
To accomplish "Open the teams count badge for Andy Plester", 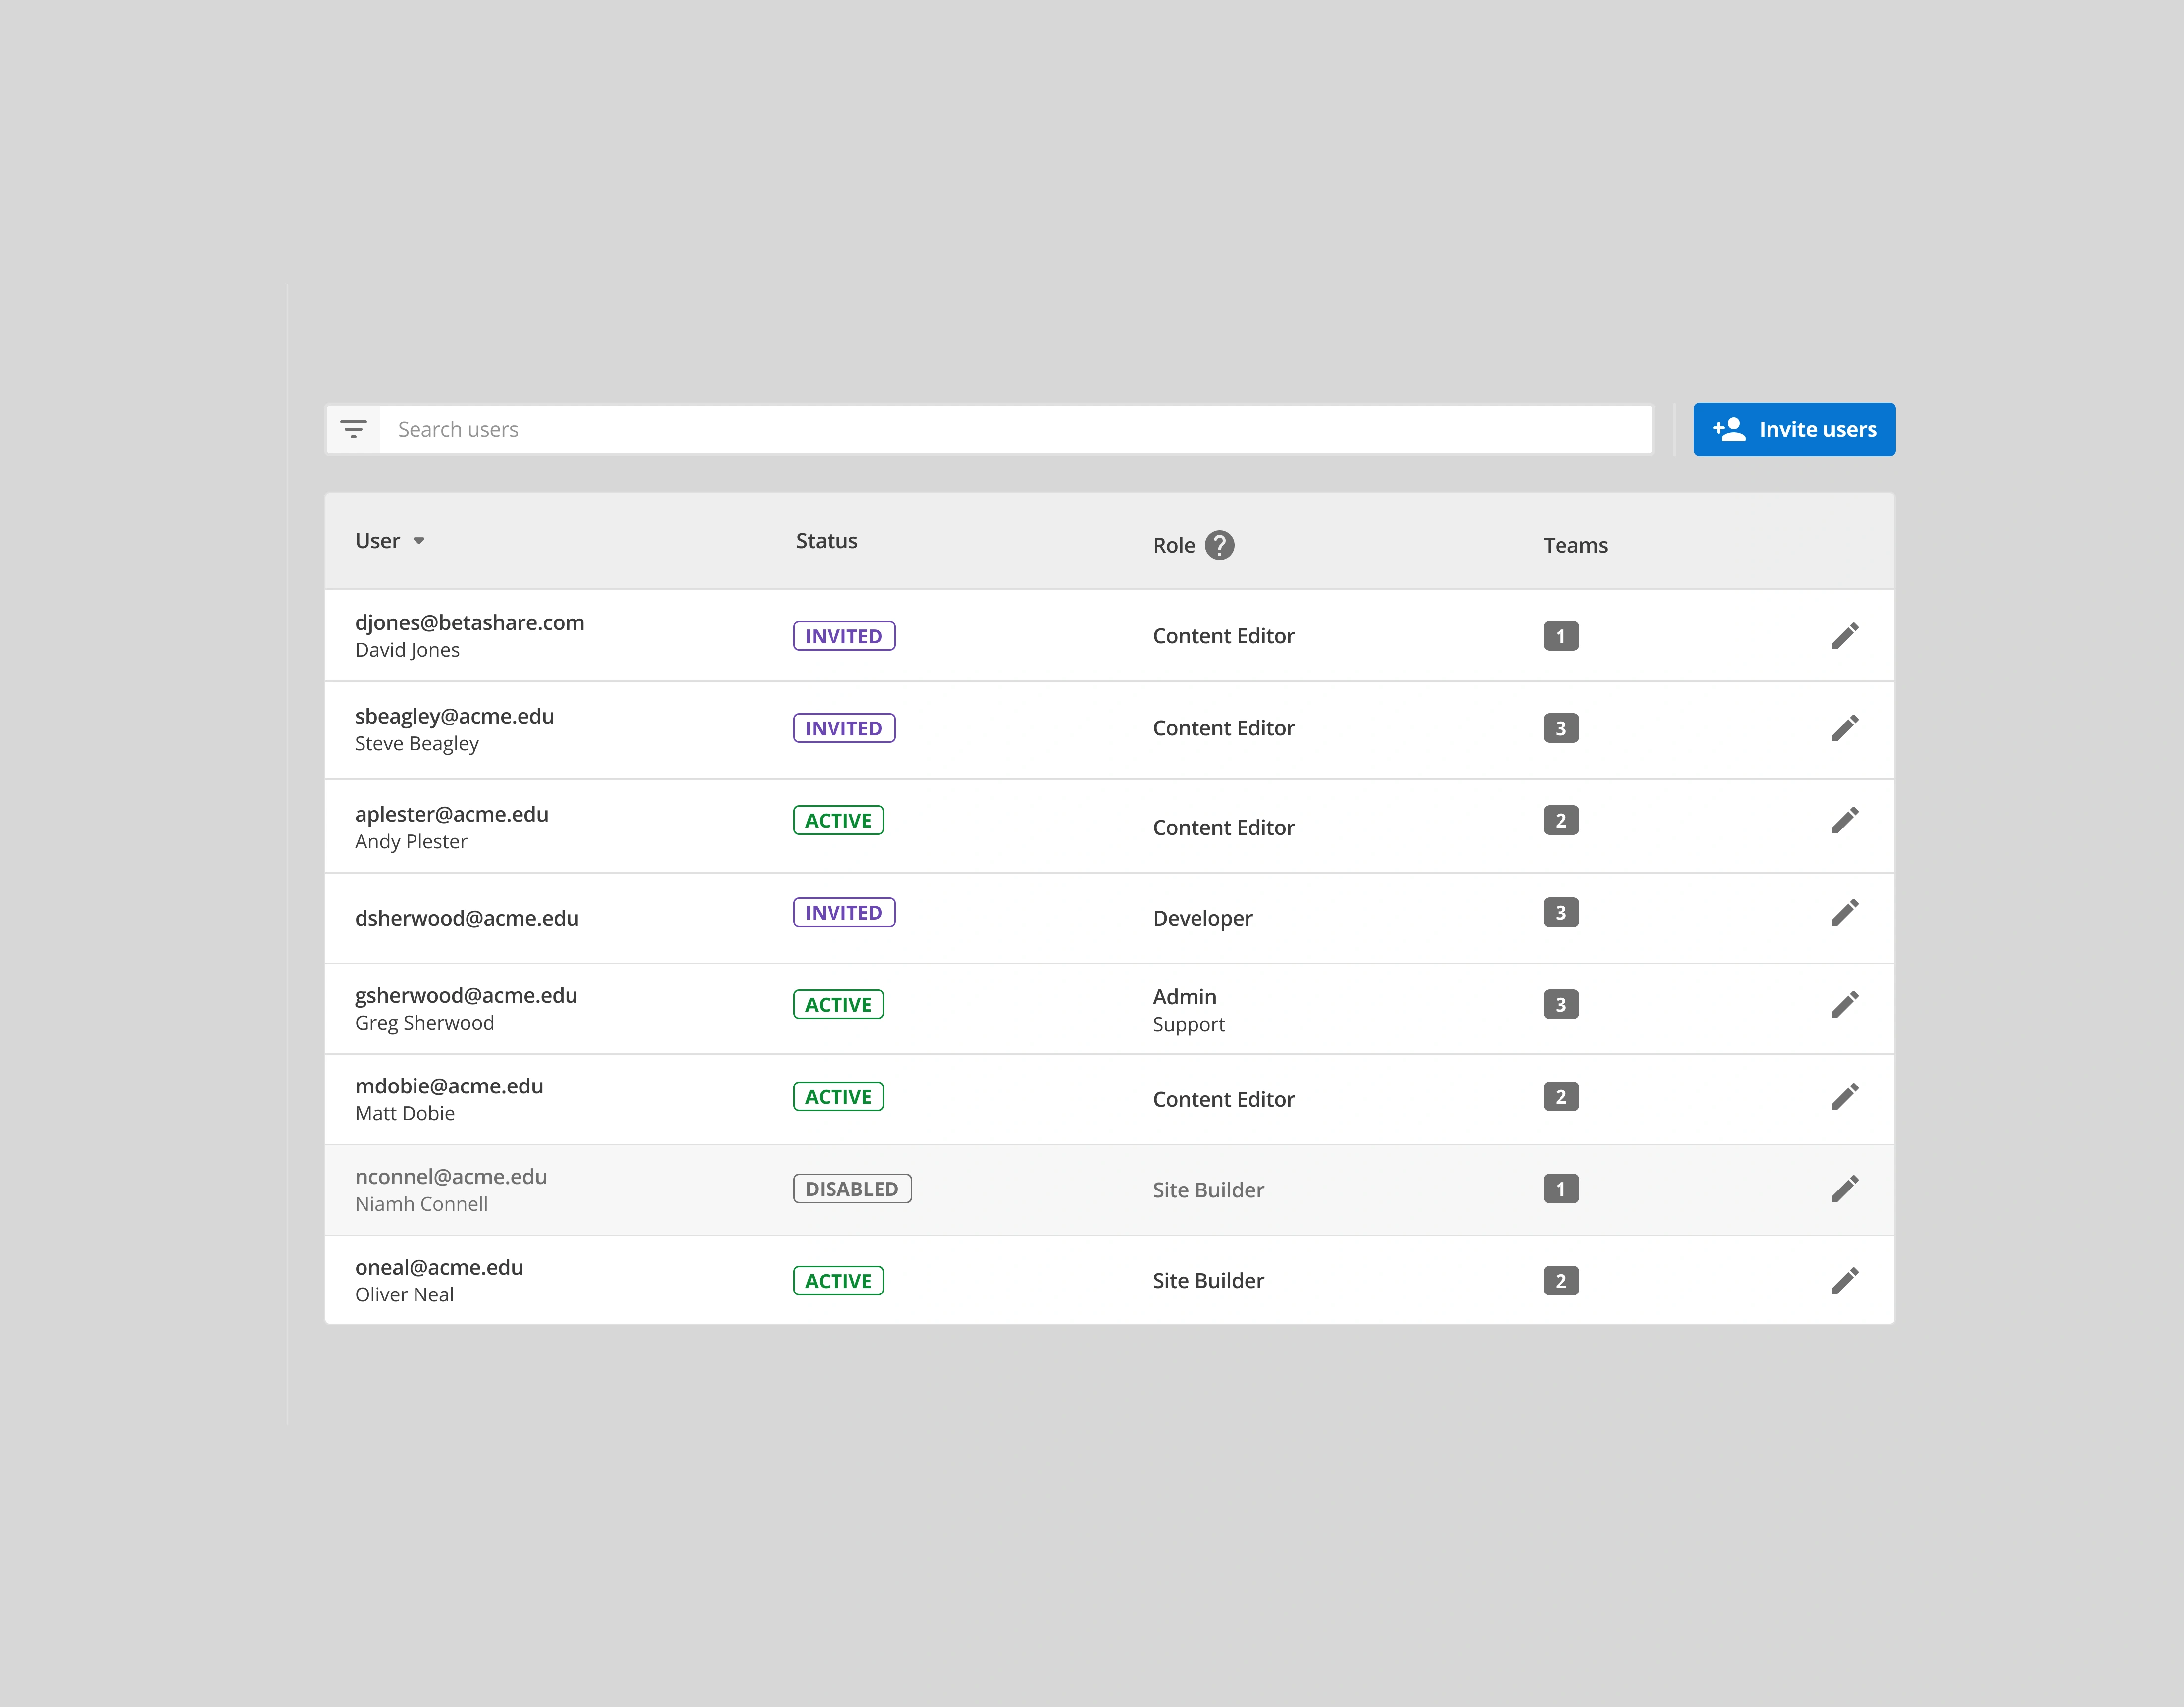I will click(x=1561, y=820).
